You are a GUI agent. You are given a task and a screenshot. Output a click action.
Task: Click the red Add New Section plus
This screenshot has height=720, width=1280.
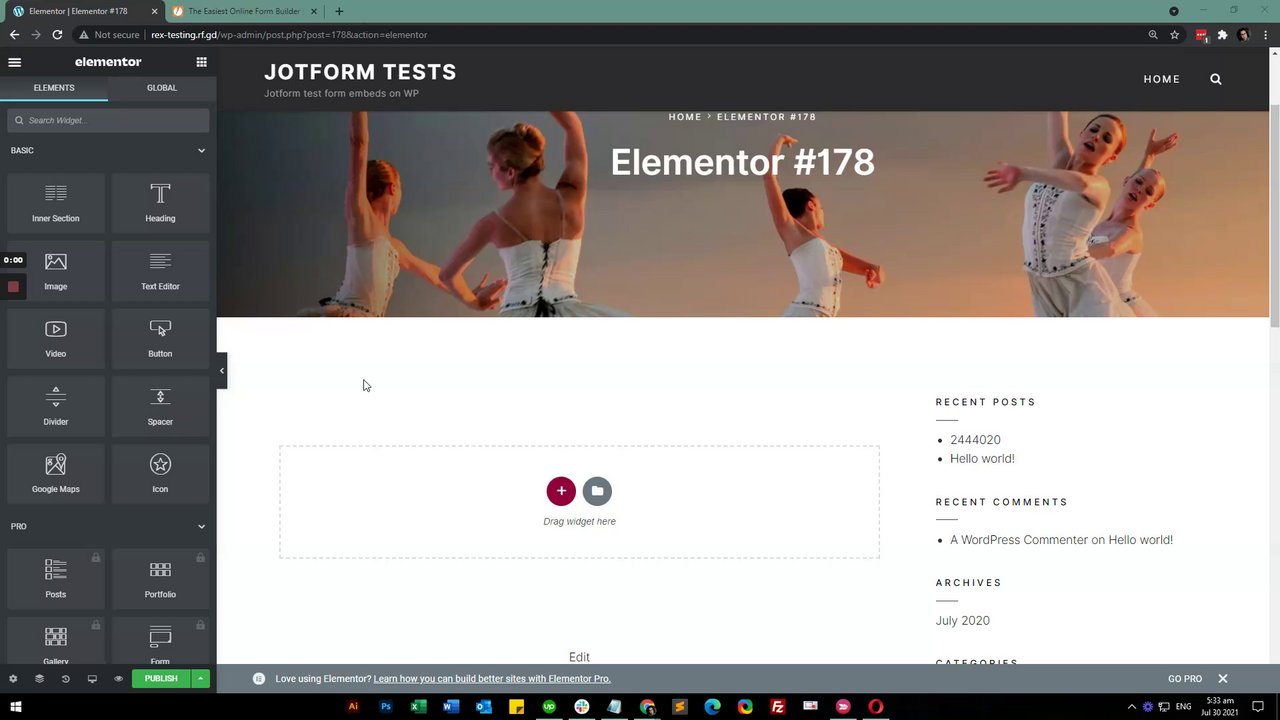point(561,491)
